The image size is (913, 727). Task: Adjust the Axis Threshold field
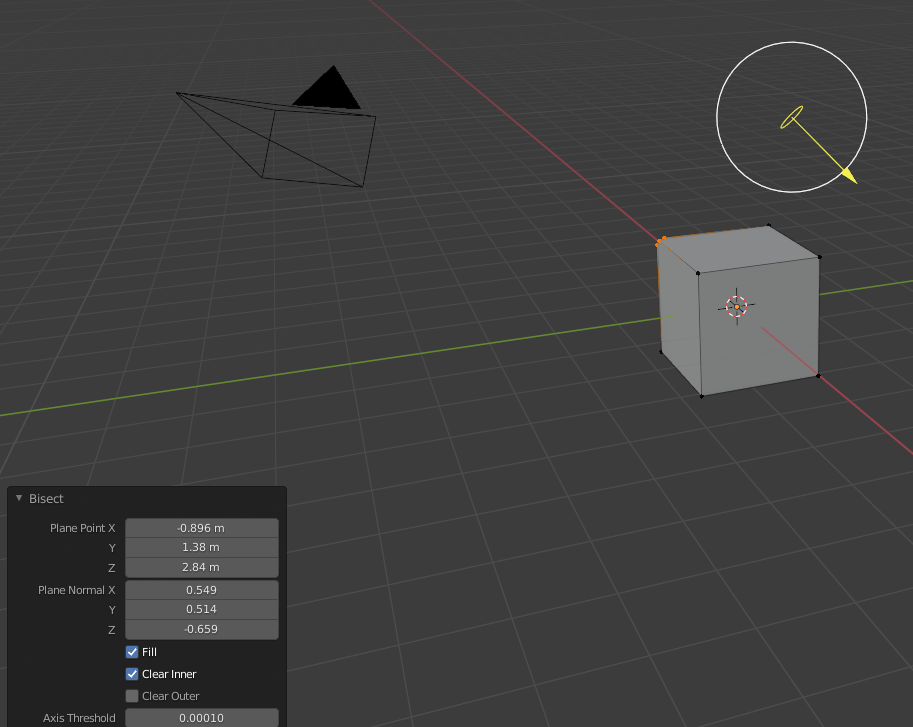coord(201,718)
